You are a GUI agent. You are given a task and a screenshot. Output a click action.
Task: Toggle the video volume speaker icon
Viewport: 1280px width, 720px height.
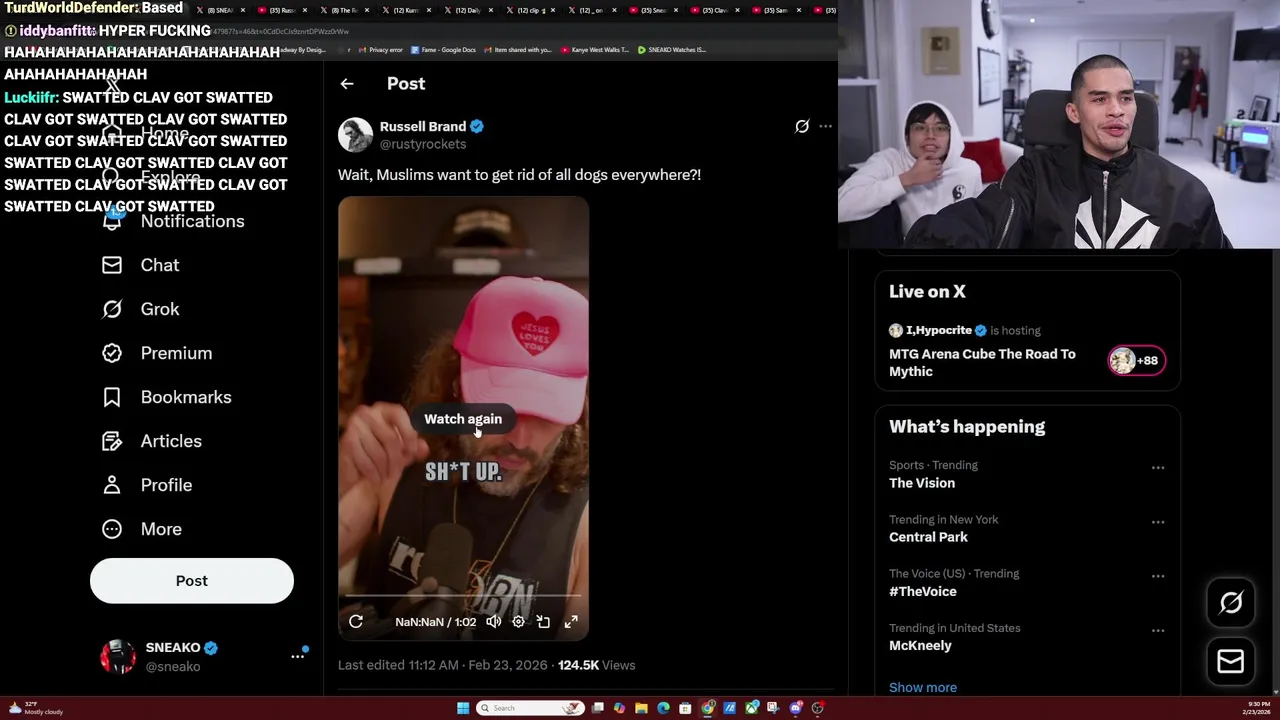click(x=494, y=622)
